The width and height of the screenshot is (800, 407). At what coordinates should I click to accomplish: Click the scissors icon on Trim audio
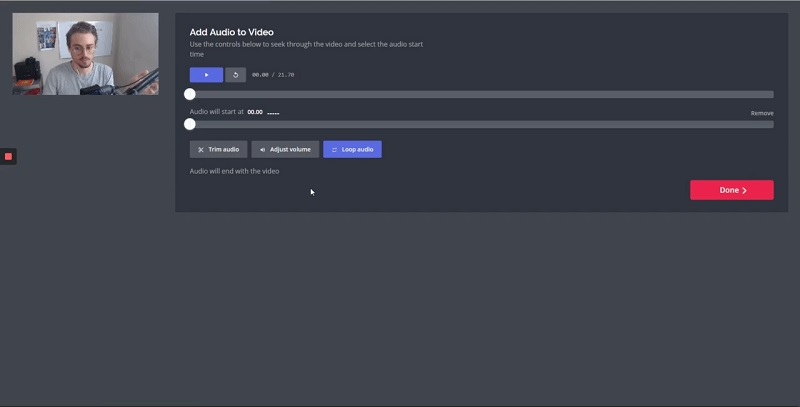point(200,150)
